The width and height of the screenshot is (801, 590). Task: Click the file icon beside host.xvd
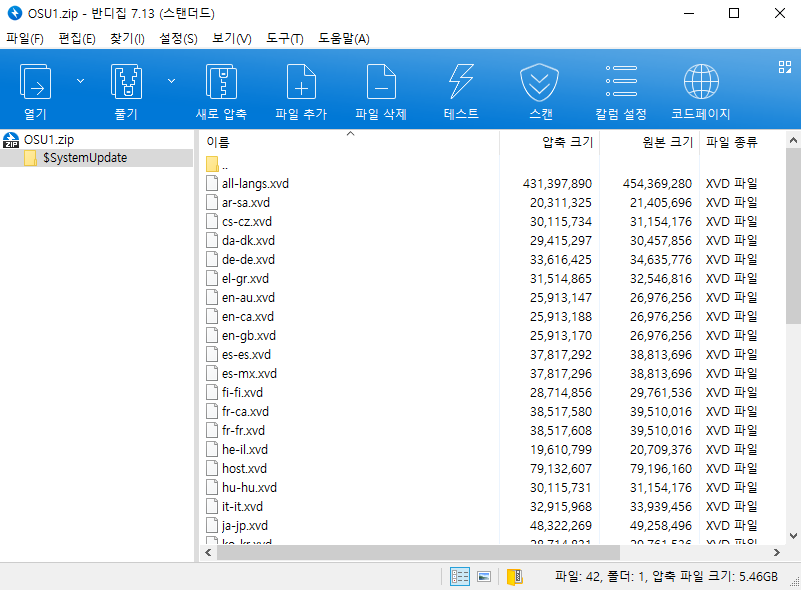211,468
